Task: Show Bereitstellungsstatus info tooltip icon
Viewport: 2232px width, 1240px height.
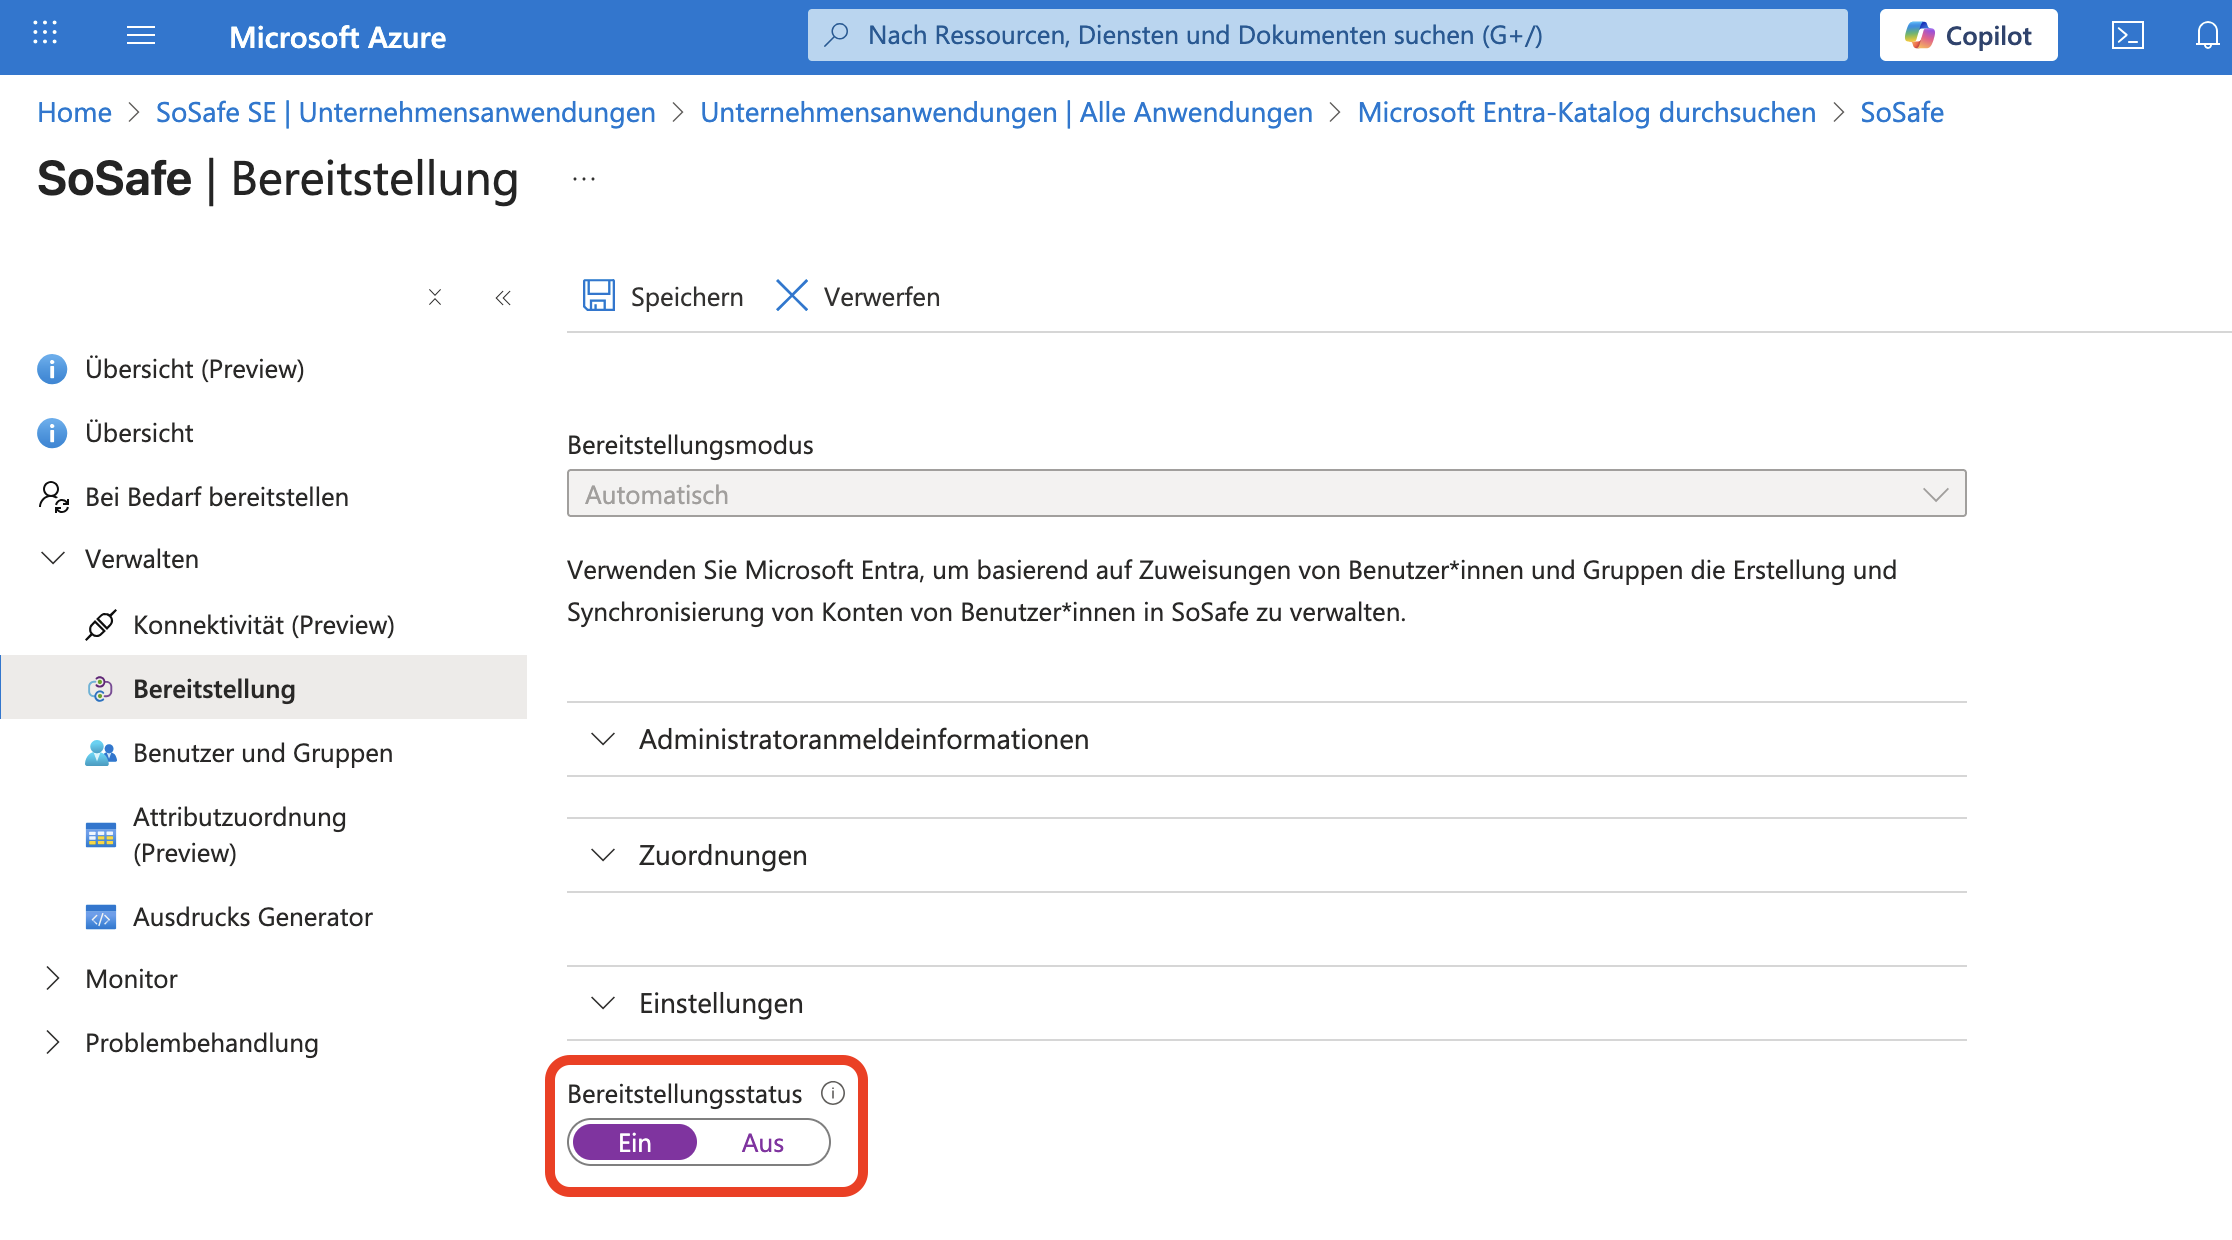Action: (833, 1093)
